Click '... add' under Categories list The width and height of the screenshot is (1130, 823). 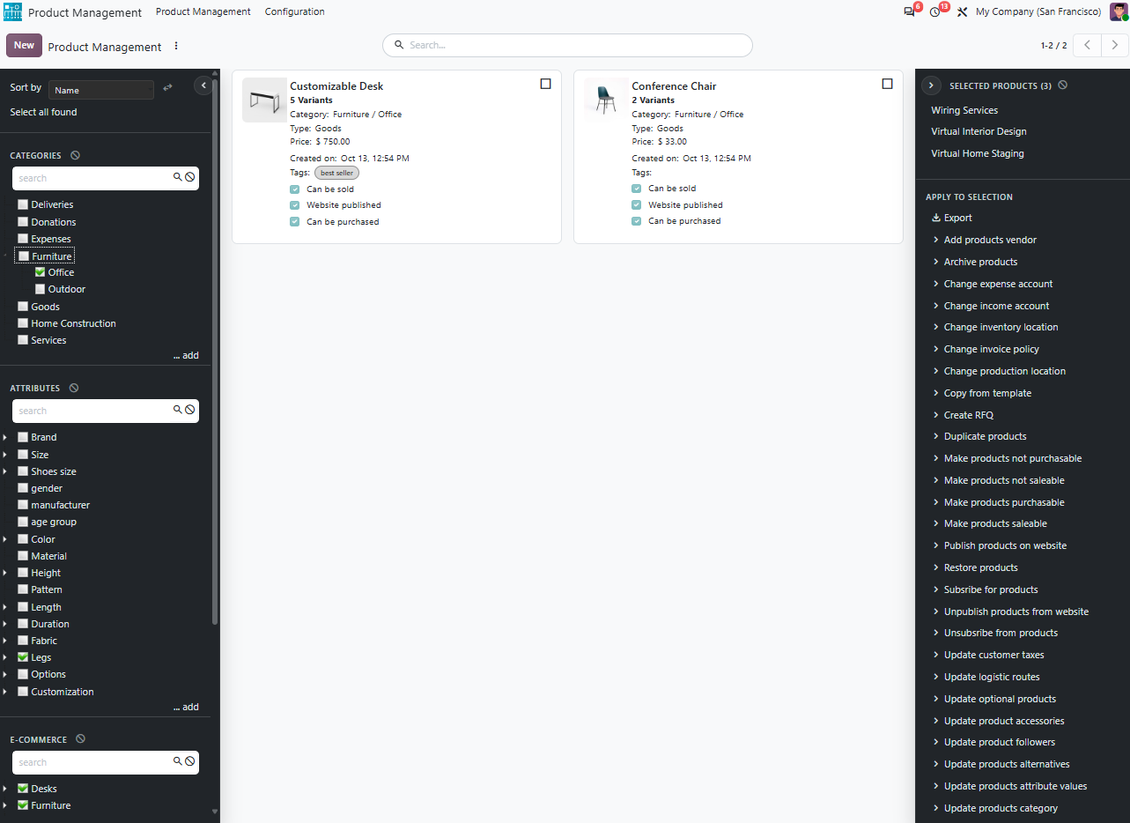pyautogui.click(x=186, y=355)
